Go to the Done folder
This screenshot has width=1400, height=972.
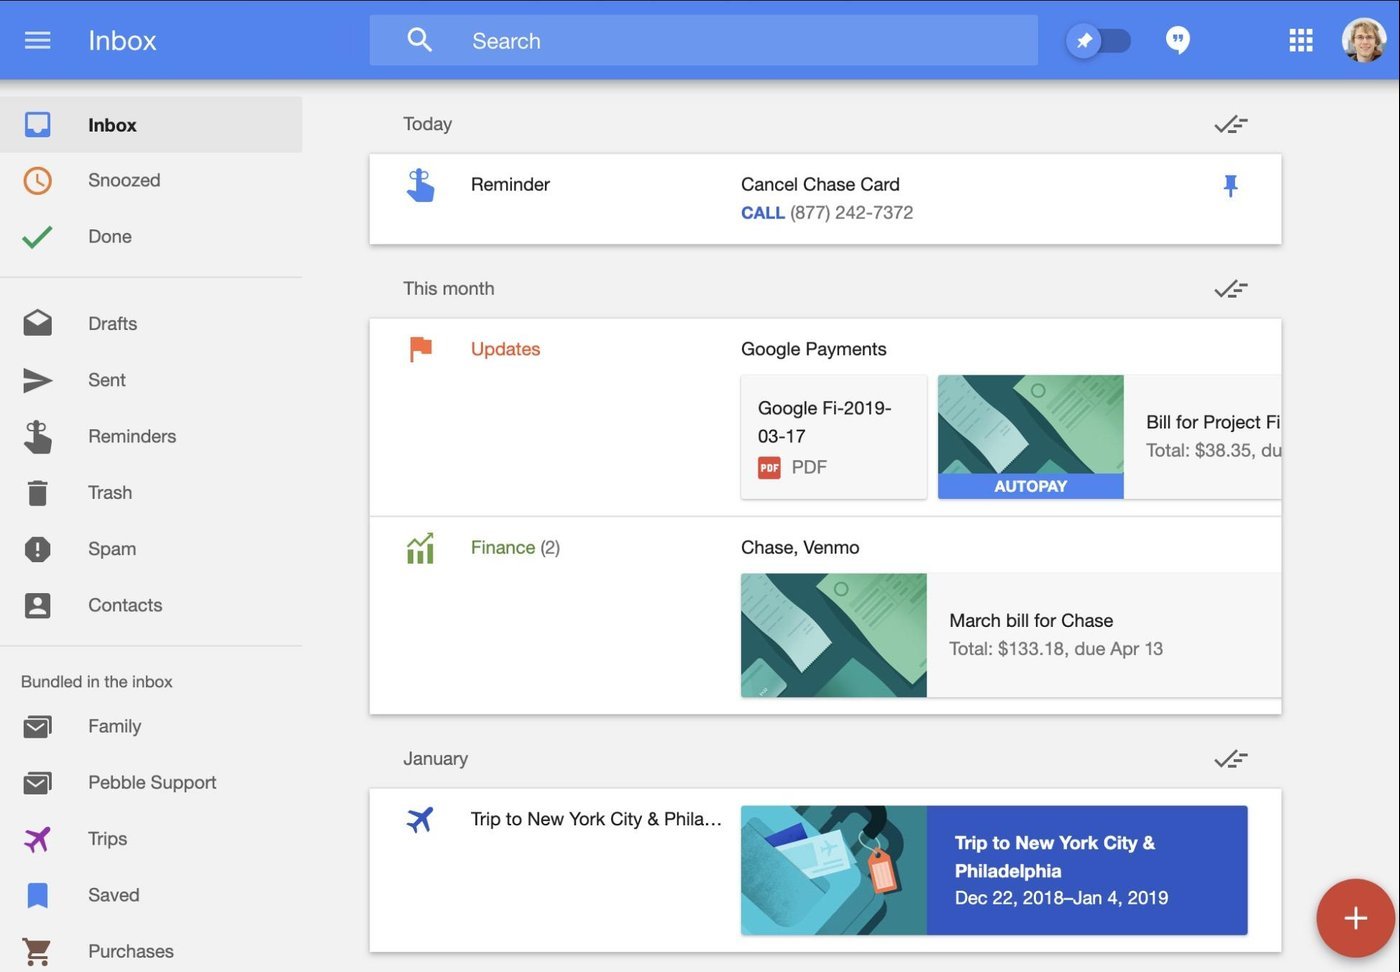pyautogui.click(x=110, y=237)
